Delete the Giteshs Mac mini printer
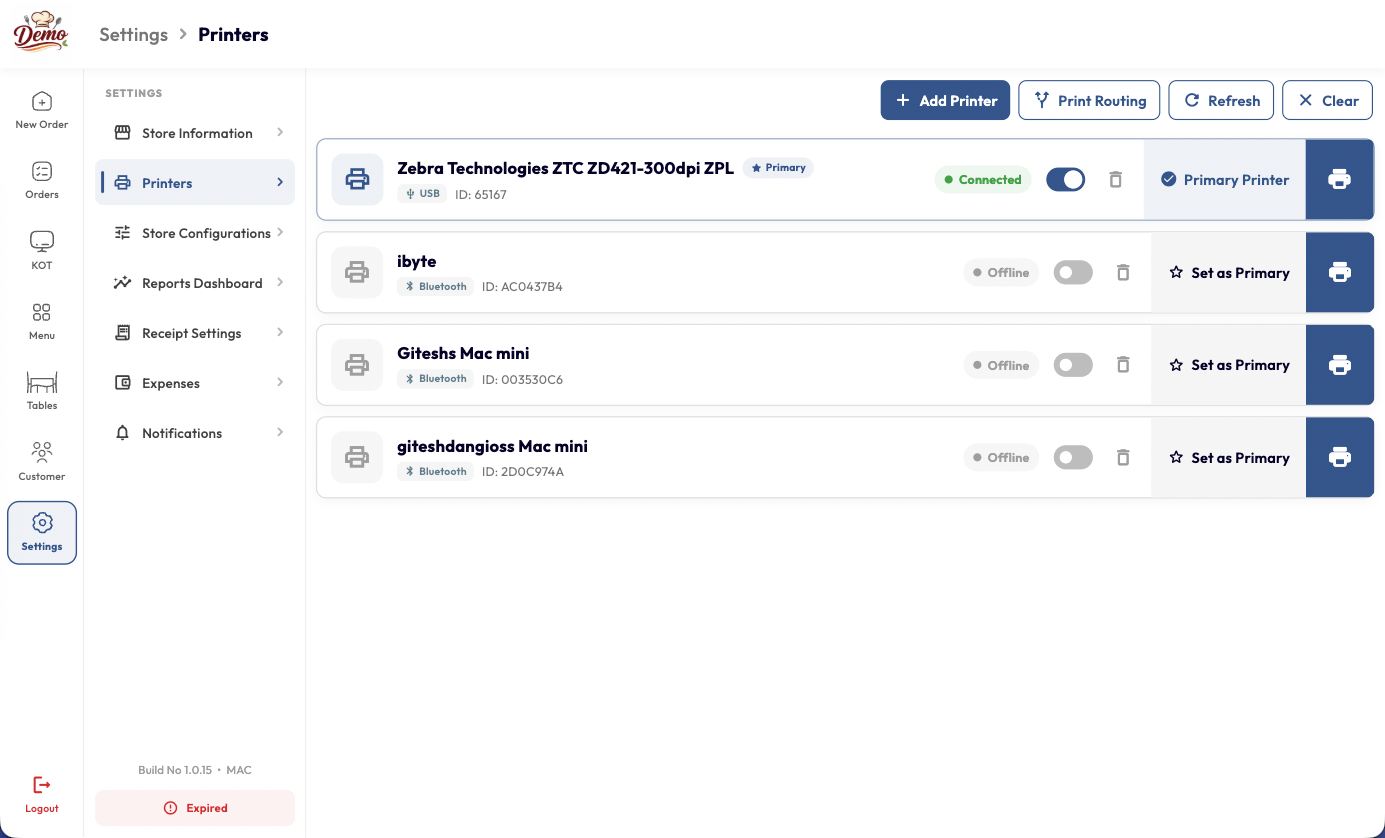The image size is (1385, 838). pos(1123,365)
